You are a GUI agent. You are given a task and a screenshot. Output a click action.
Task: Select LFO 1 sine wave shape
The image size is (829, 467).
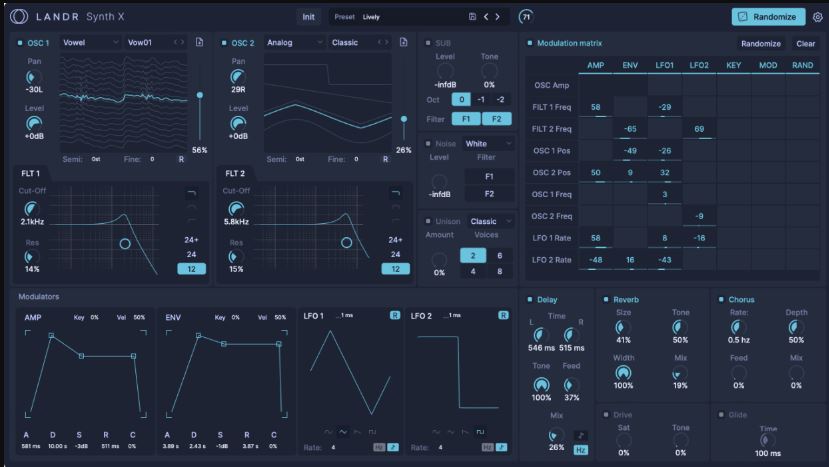(328, 432)
